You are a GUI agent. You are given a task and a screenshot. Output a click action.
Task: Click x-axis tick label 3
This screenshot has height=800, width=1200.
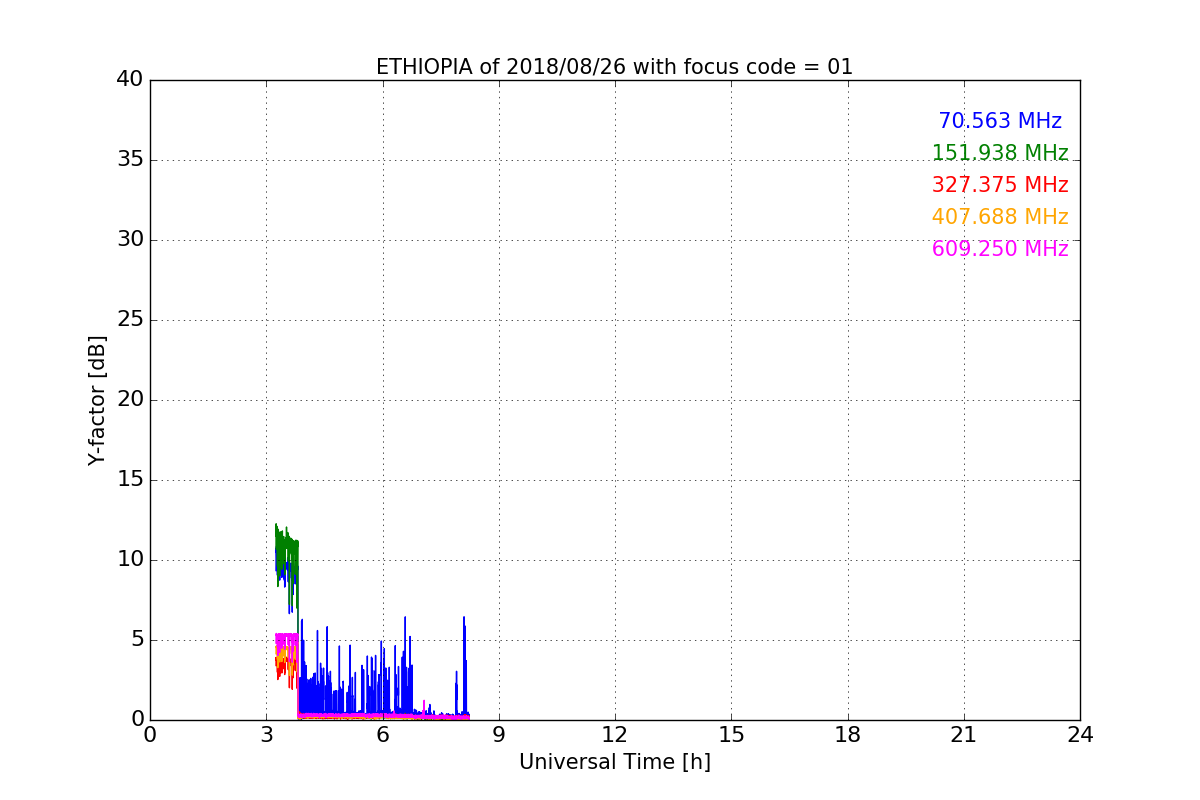266,735
